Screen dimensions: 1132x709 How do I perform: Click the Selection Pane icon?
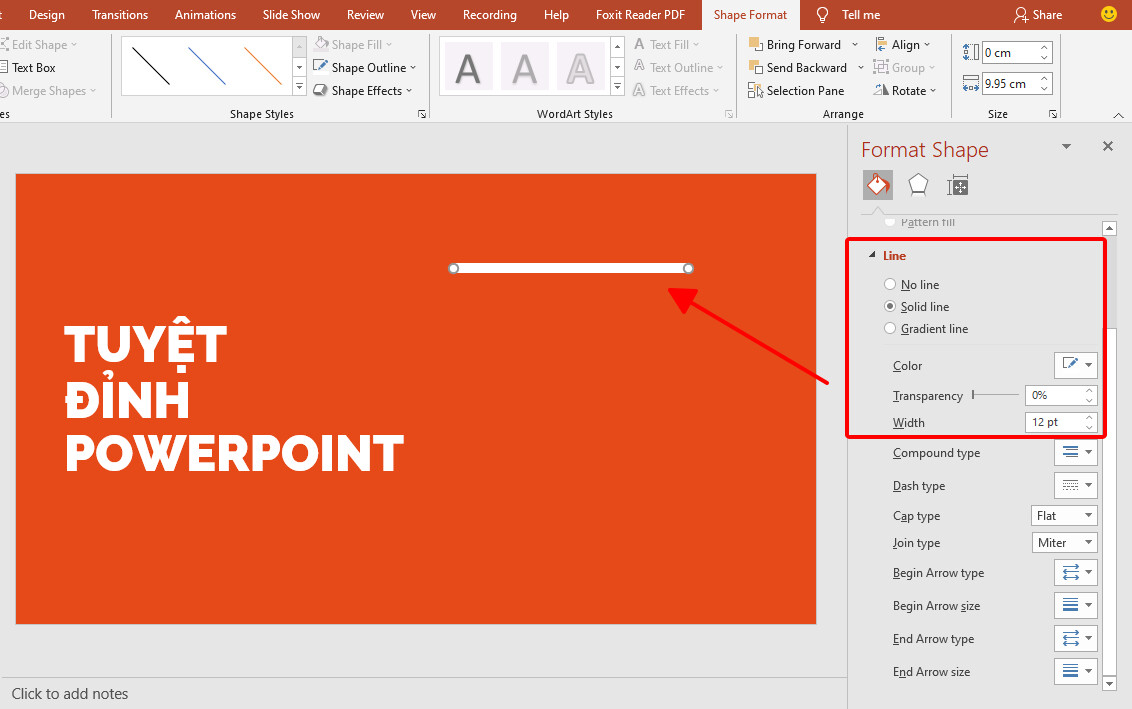(757, 90)
